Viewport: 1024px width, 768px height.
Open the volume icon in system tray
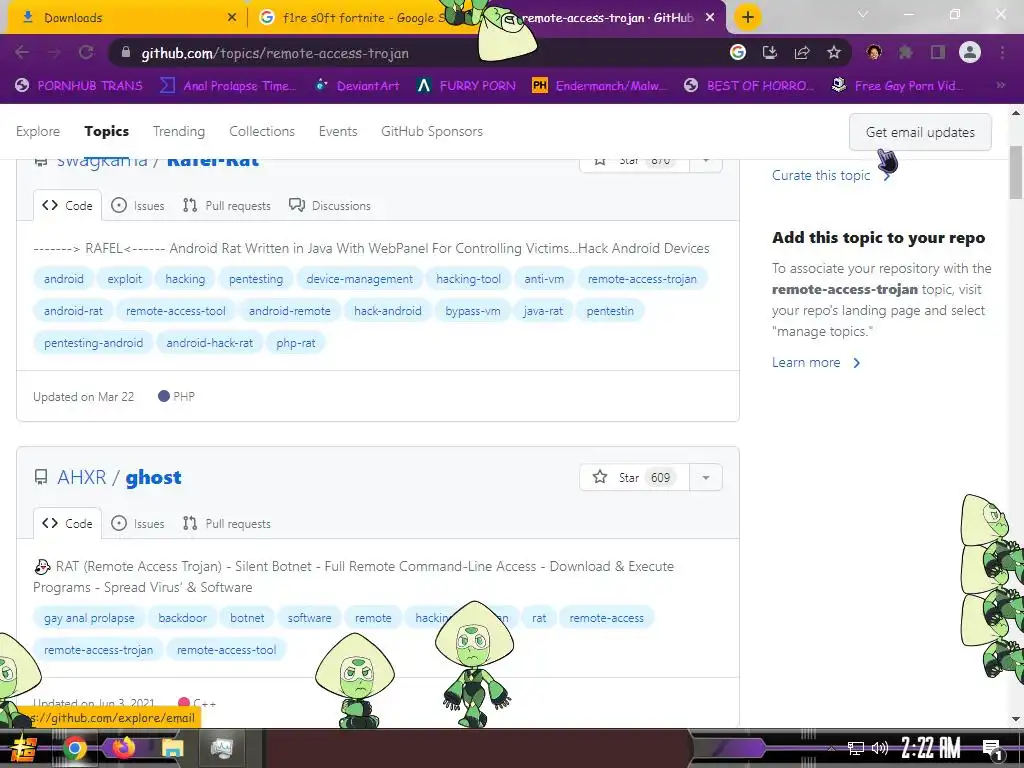point(880,748)
